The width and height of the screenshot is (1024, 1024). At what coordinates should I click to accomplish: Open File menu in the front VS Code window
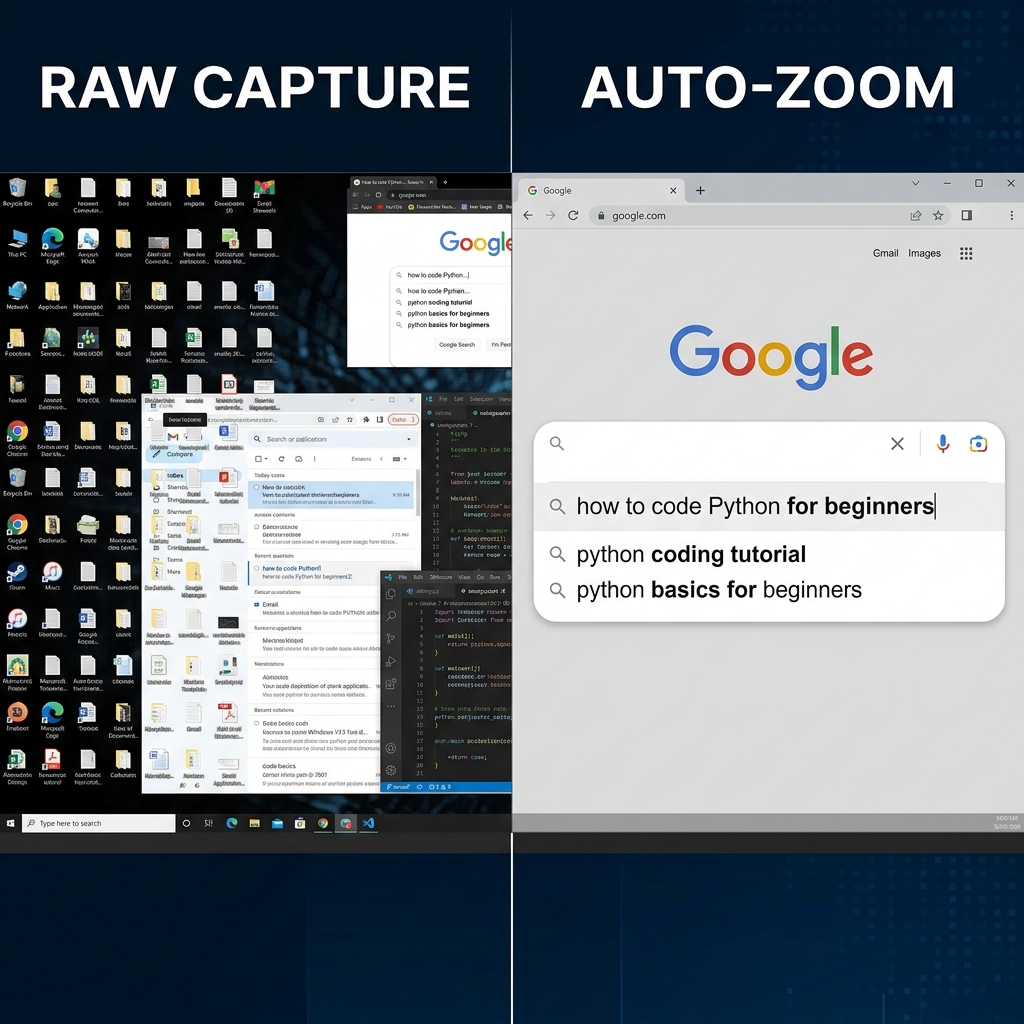pyautogui.click(x=403, y=577)
